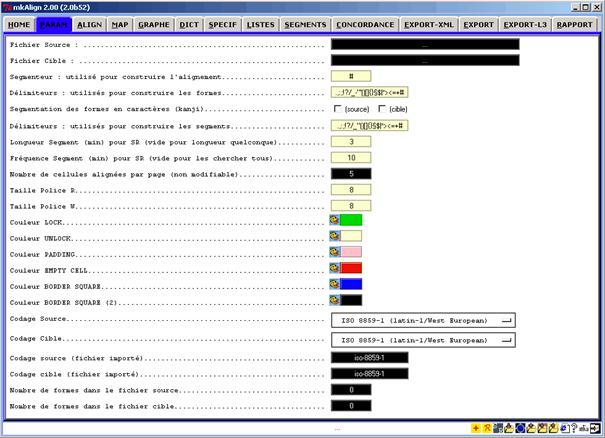Open the Codage Cible encoding dropdown
This screenshot has height=438, width=605.
[x=423, y=340]
